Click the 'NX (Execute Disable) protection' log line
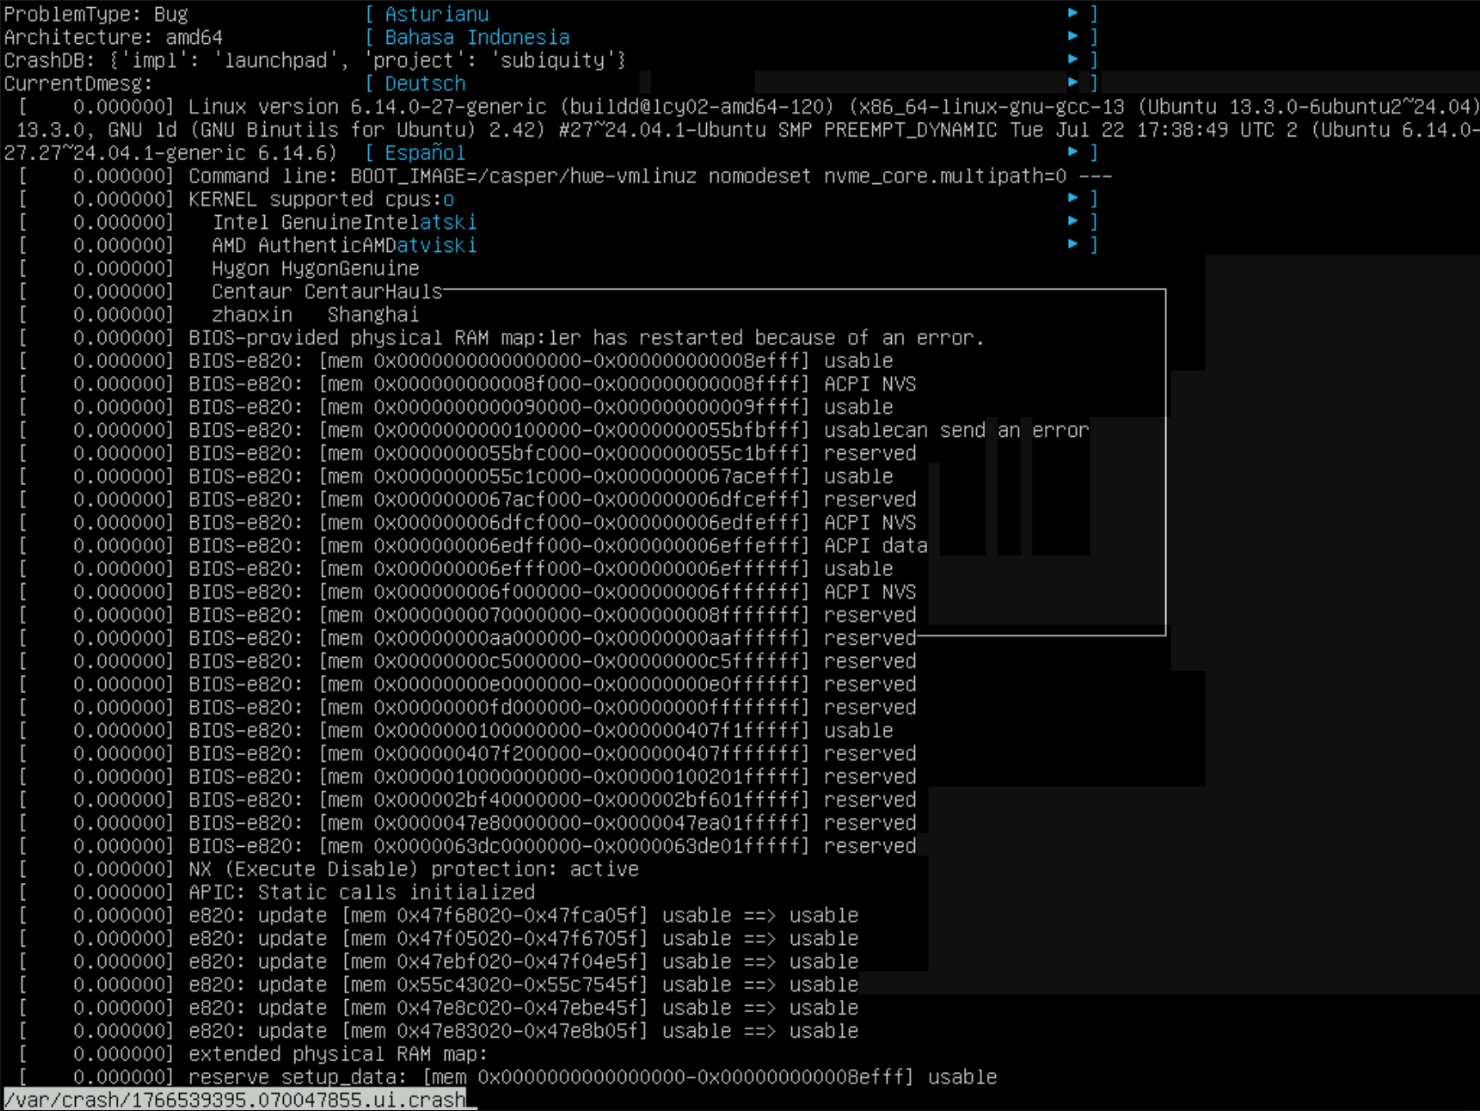The image size is (1480, 1111). click(x=412, y=869)
